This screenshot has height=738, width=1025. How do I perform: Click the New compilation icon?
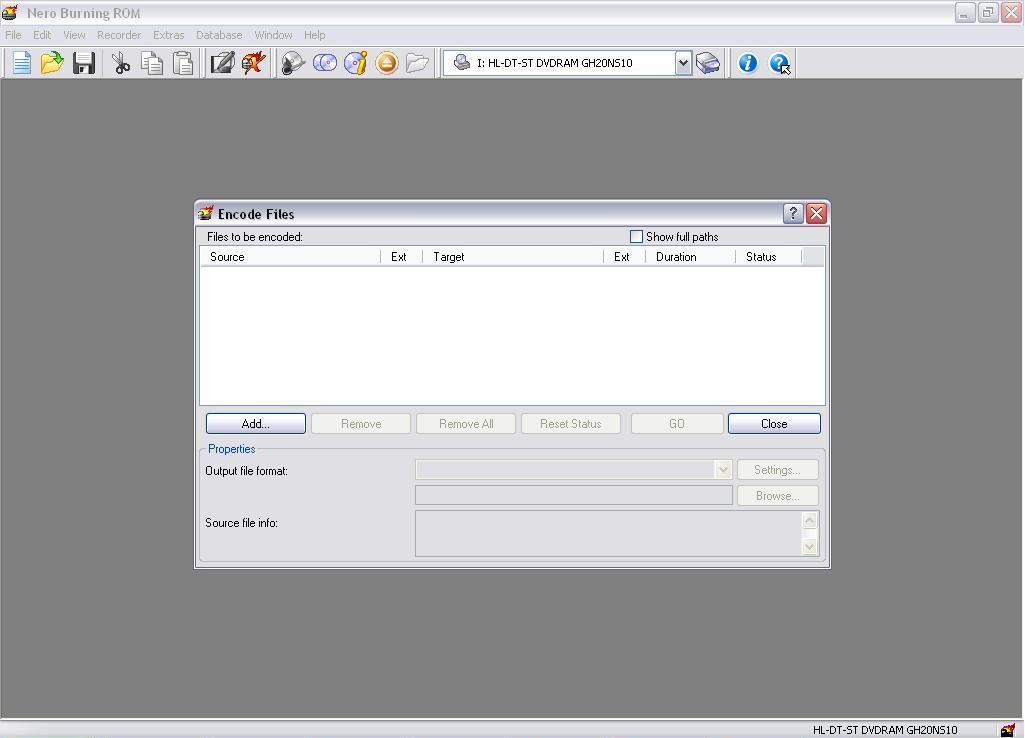21,63
